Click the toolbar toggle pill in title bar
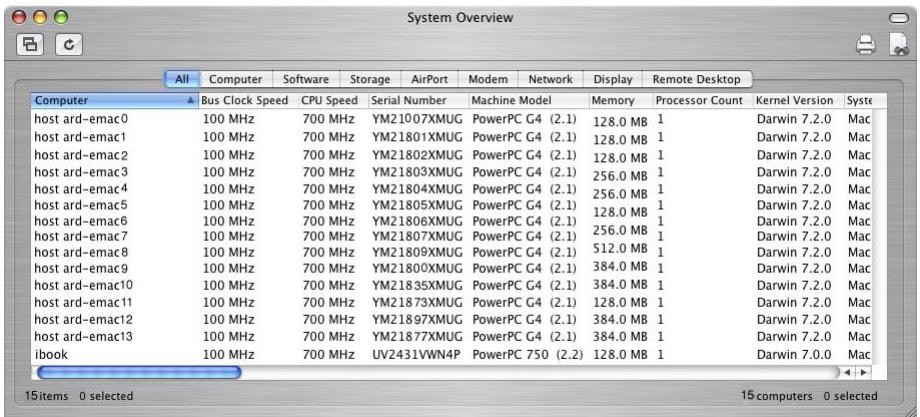The image size is (920, 417). 898,18
